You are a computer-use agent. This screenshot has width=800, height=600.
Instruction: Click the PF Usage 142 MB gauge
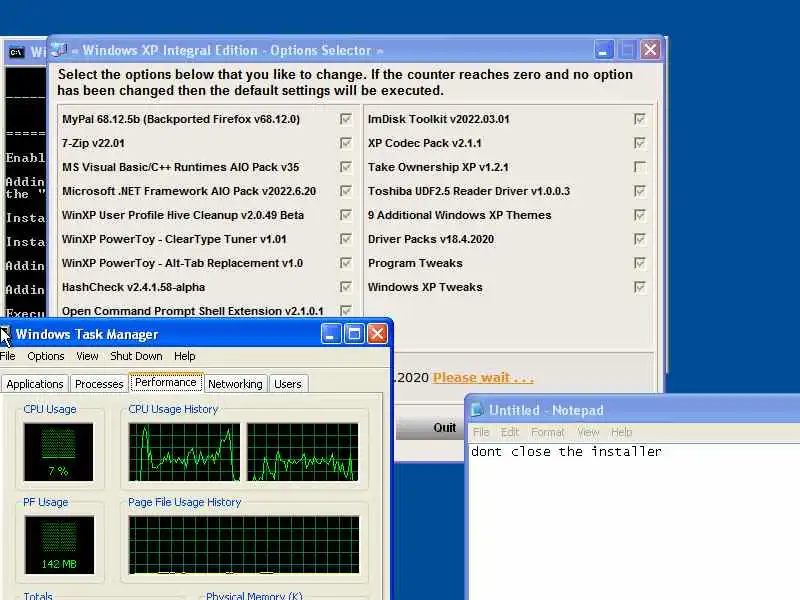click(x=59, y=545)
